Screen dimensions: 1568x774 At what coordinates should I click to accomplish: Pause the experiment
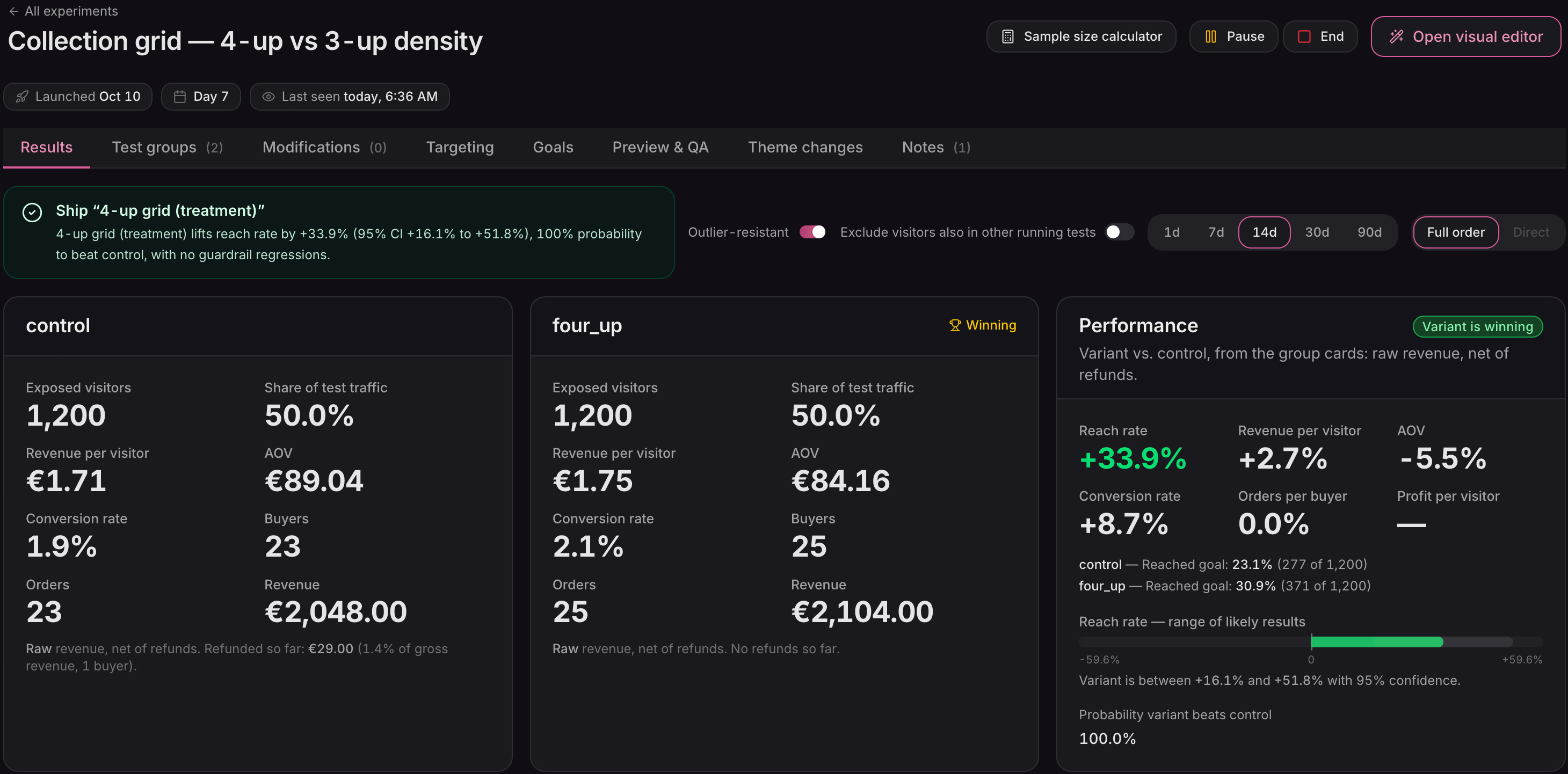coord(1234,36)
